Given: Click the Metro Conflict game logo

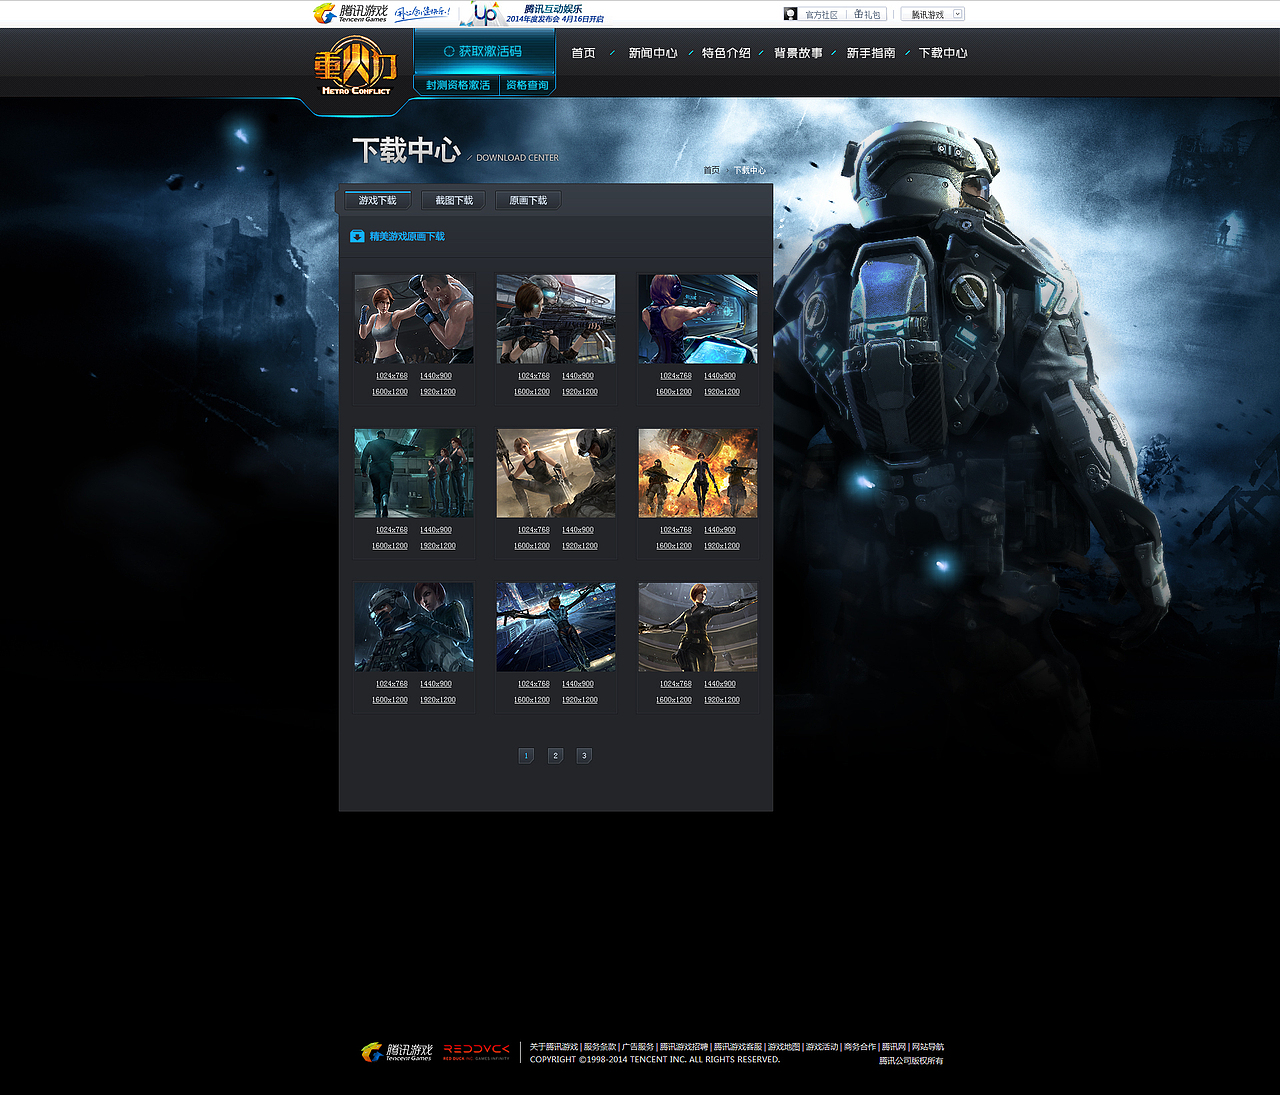Looking at the screenshot, I should coord(356,66).
